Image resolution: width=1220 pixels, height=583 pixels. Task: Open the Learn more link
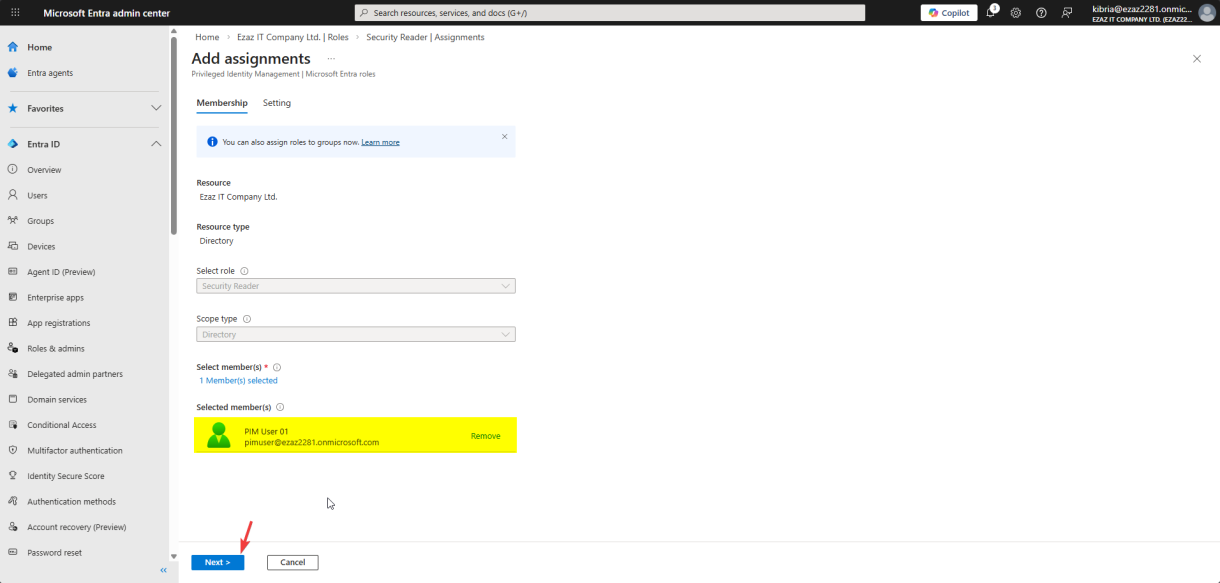[x=380, y=142]
